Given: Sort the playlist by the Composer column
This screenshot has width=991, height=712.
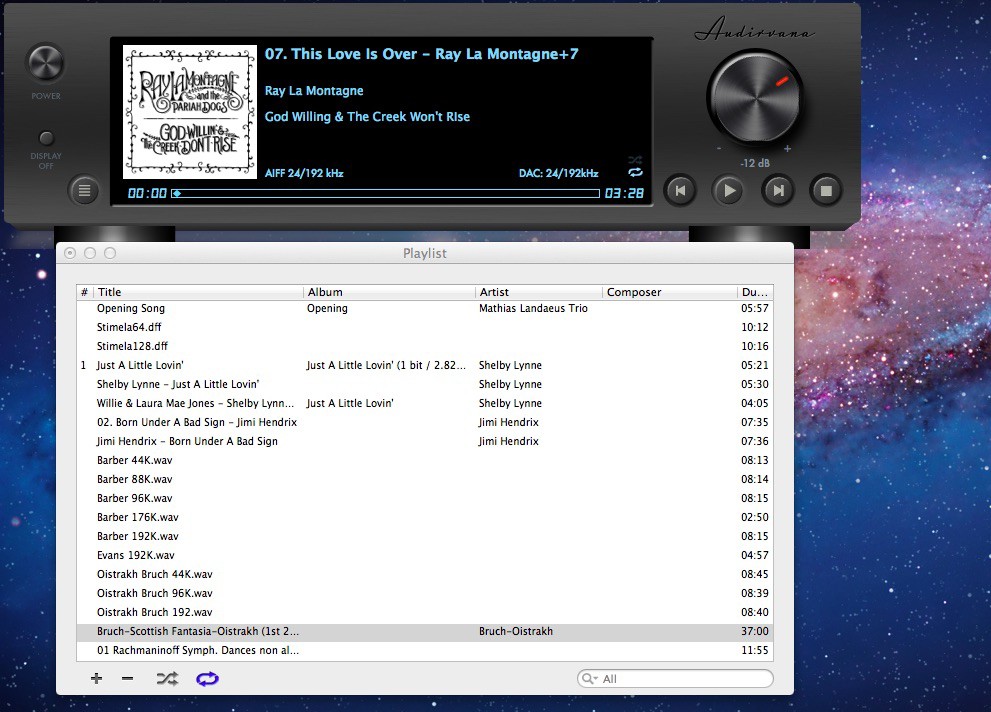Looking at the screenshot, I should coord(670,292).
